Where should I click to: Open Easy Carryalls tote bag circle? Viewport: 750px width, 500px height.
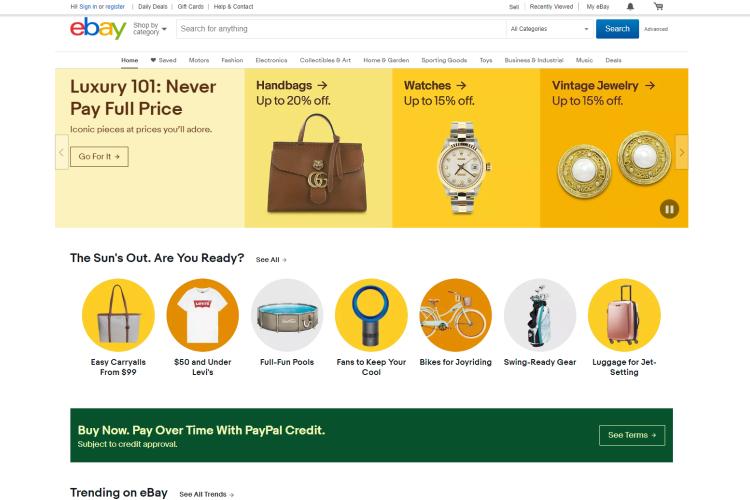[x=118, y=315]
